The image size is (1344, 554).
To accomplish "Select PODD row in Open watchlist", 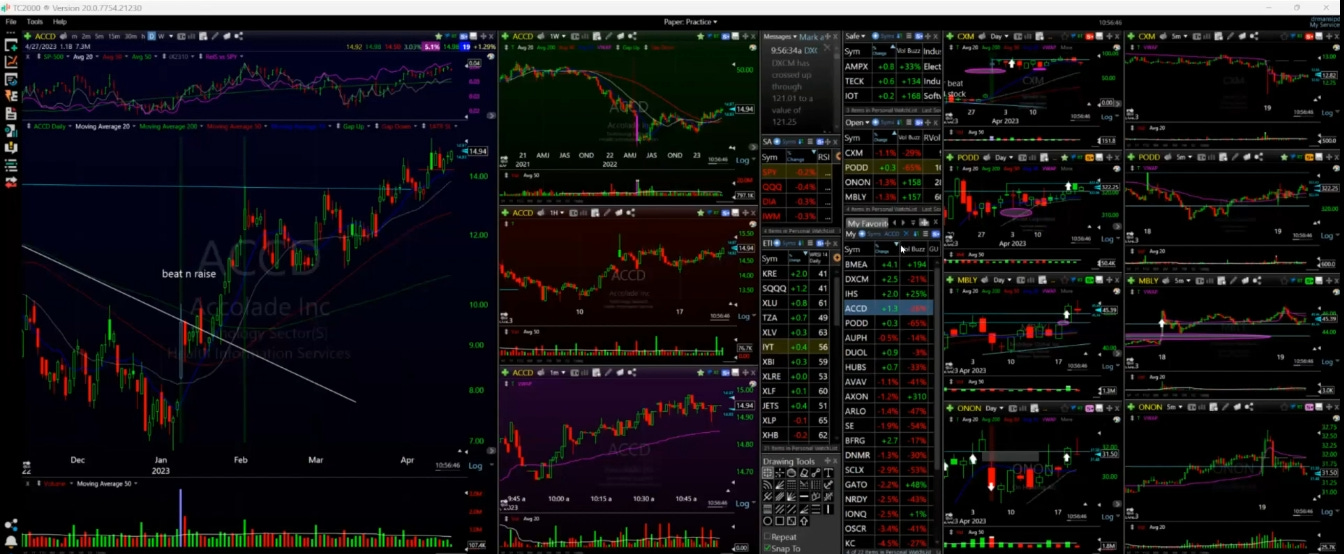I will [x=893, y=167].
